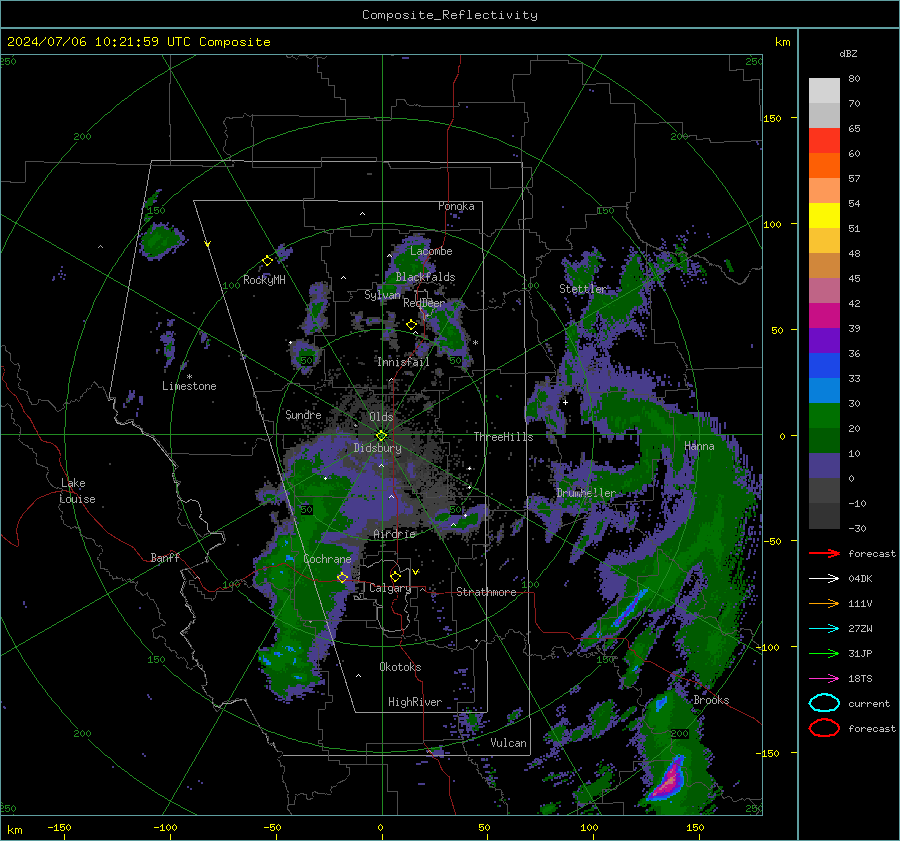Click the magenta 18TS arrow icon
This screenshot has height=841, width=900.
point(824,679)
